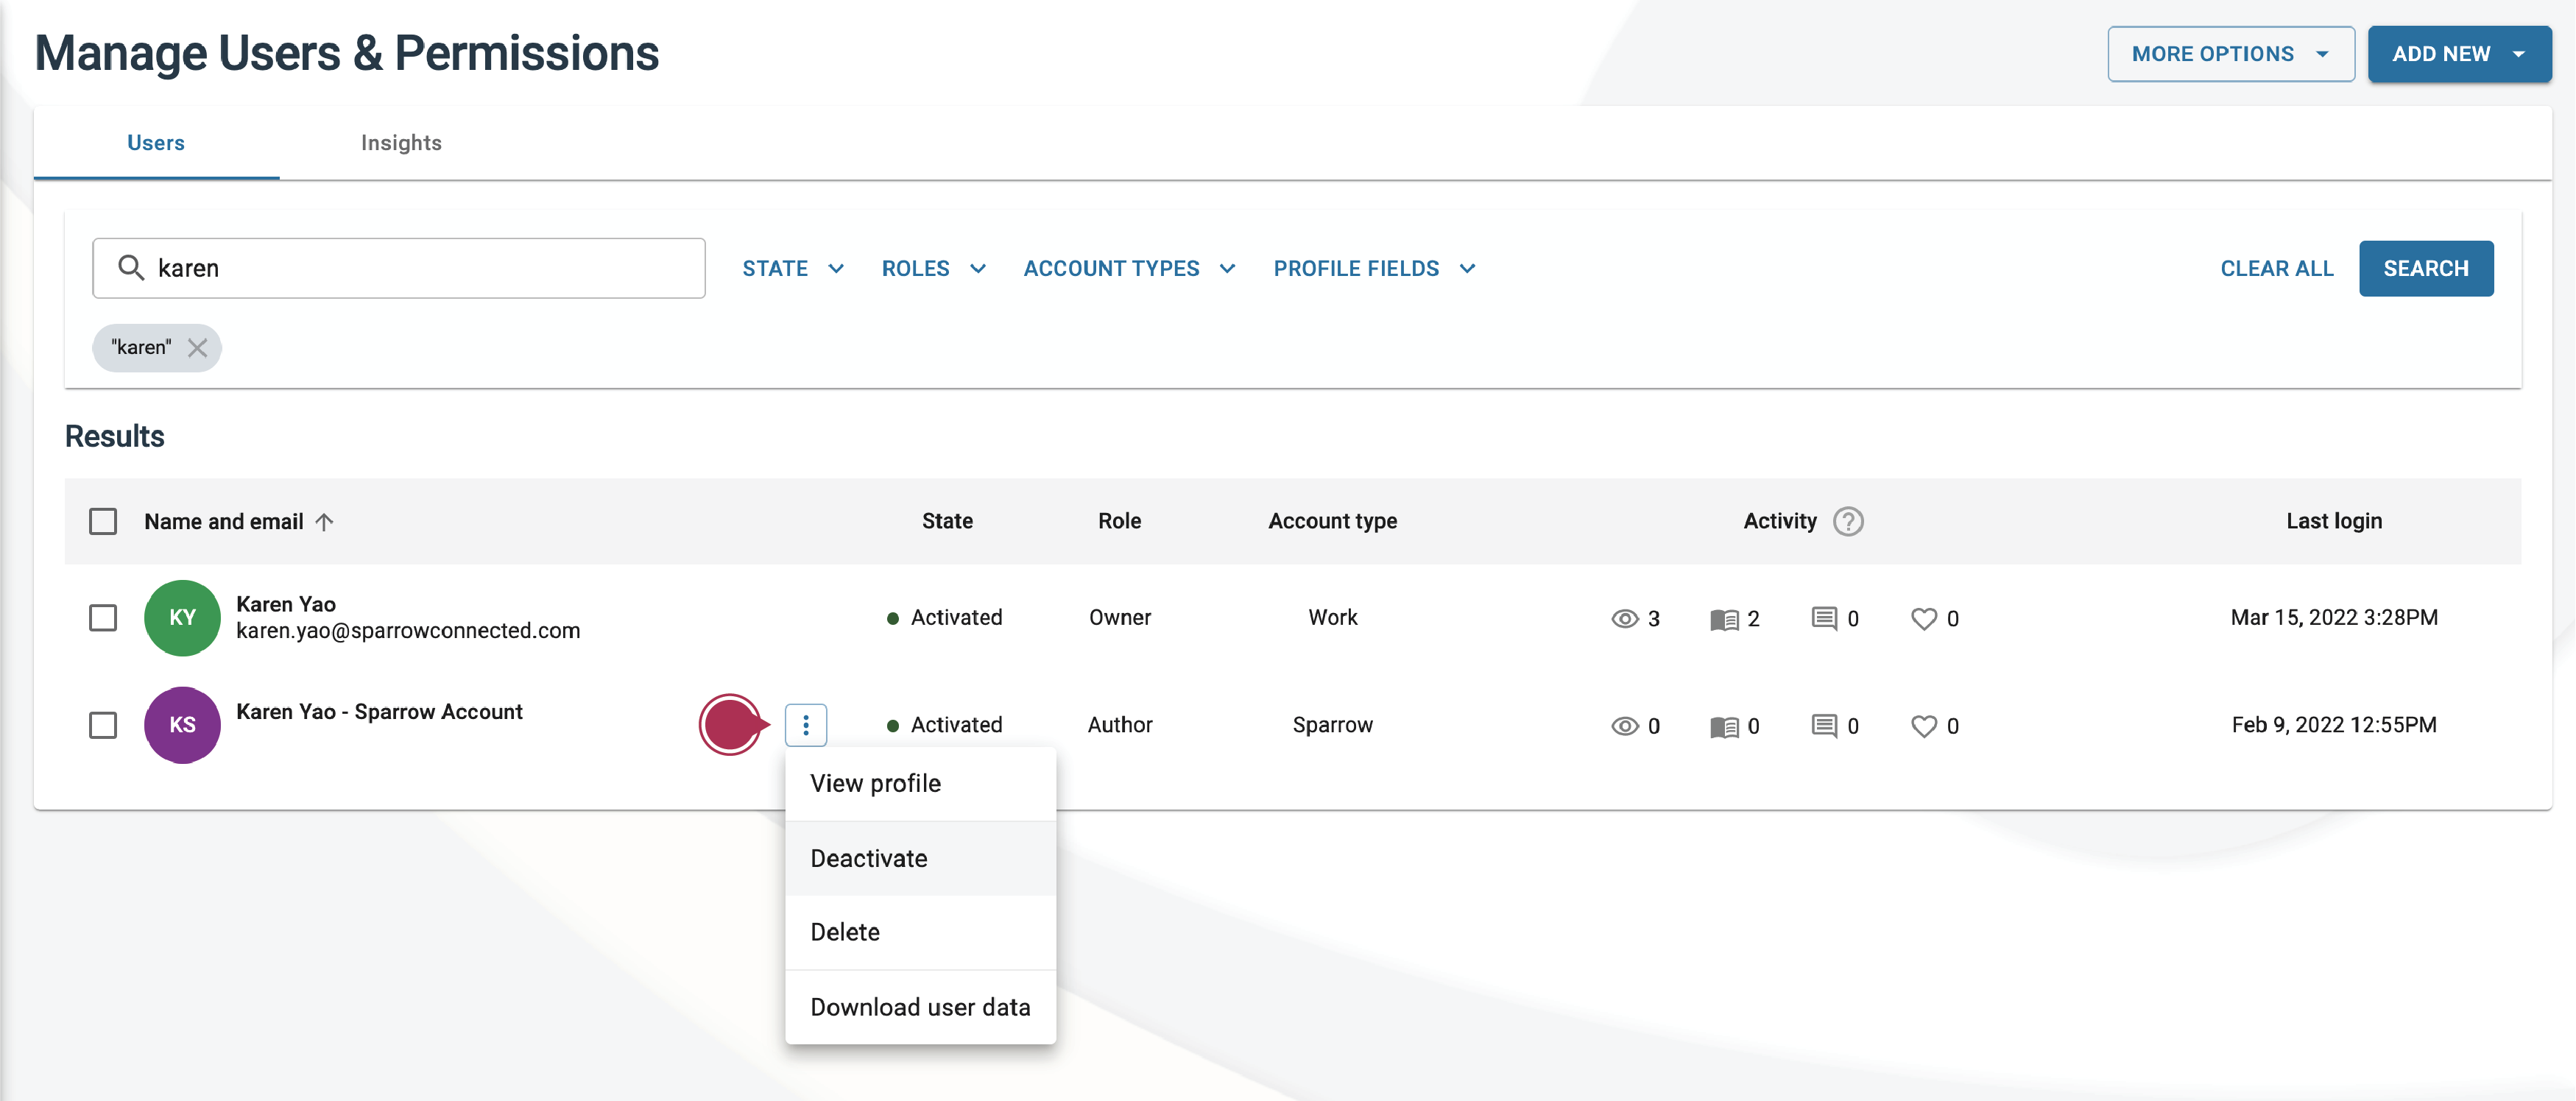
Task: Click the comments icon in Sparrow Account row
Action: point(1824,725)
